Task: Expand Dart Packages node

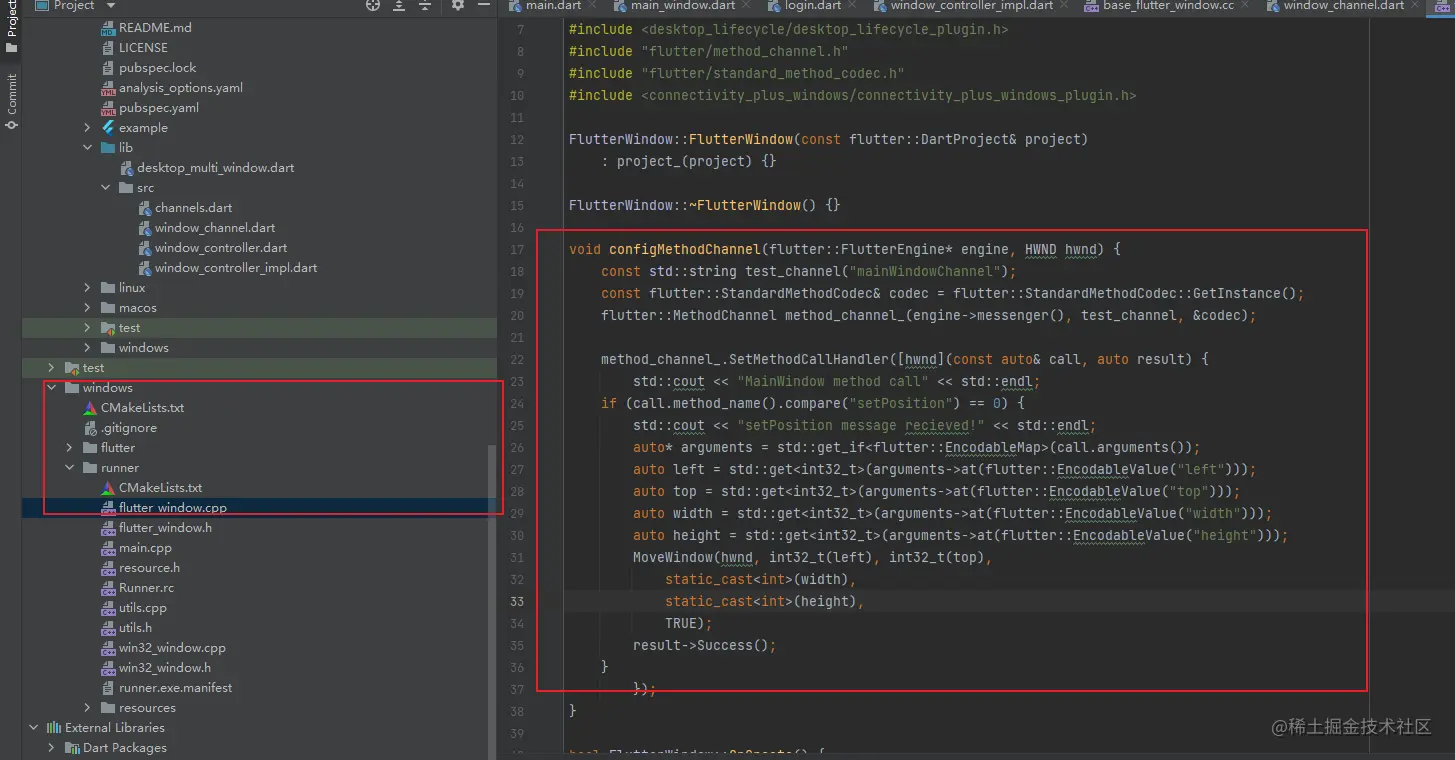Action: 51,748
